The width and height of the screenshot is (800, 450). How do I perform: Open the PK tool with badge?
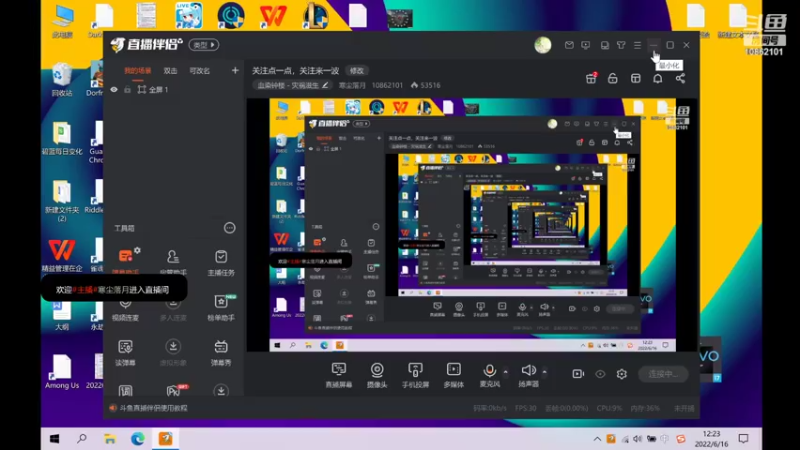tap(176, 390)
